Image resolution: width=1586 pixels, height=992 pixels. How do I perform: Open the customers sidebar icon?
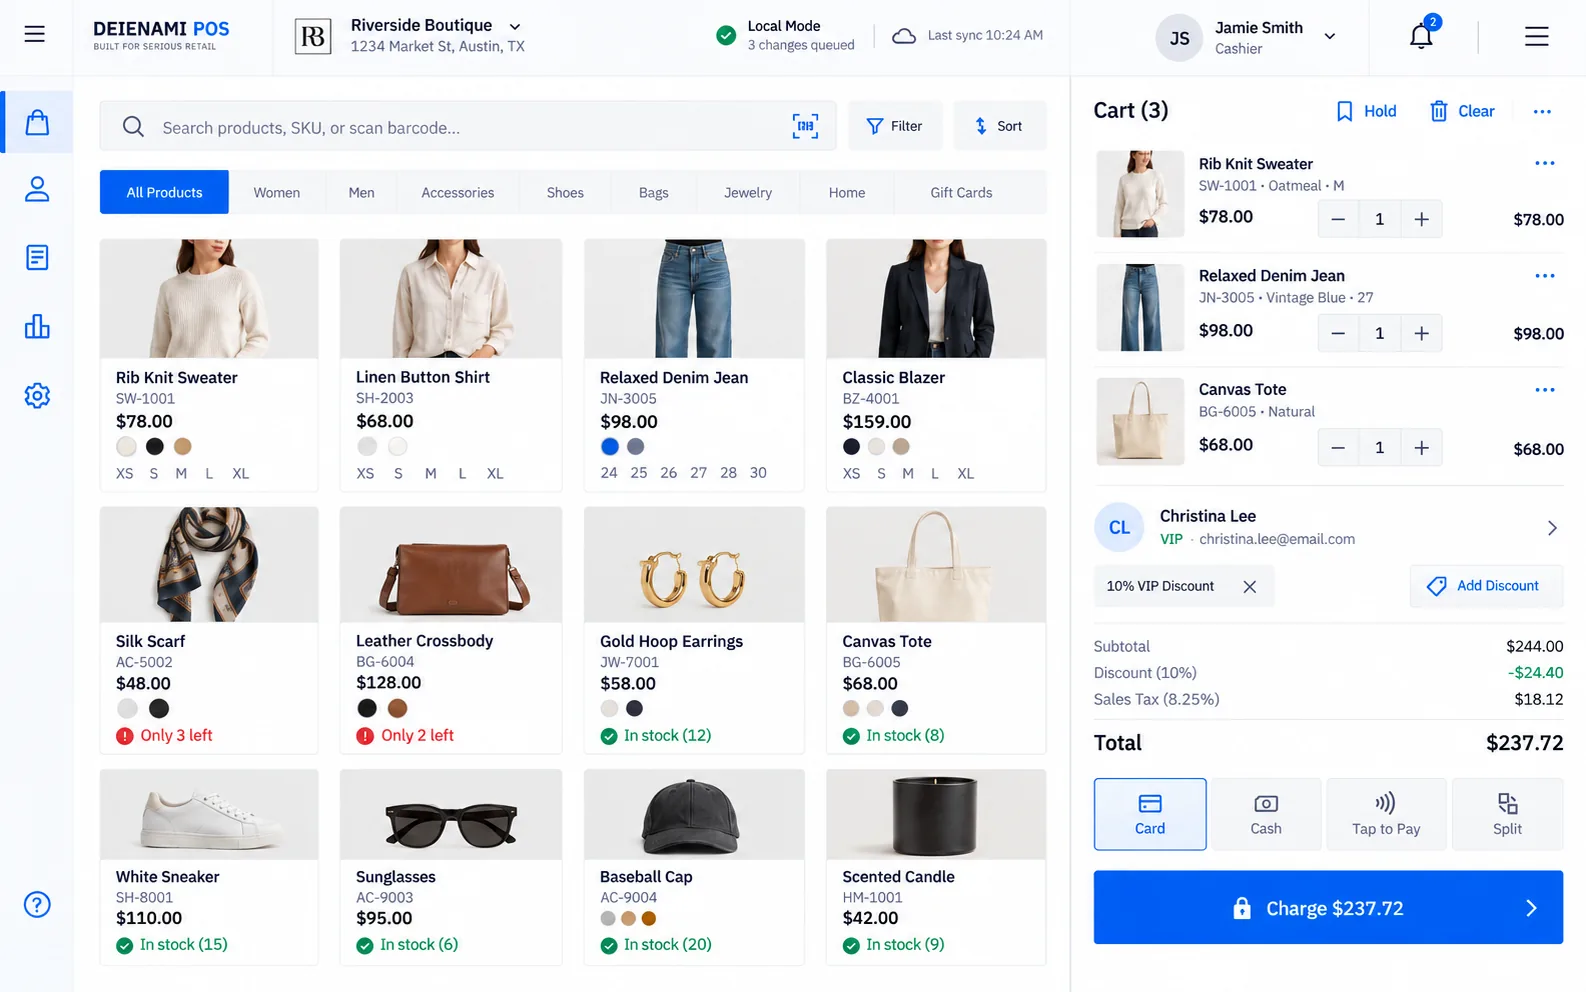point(37,189)
